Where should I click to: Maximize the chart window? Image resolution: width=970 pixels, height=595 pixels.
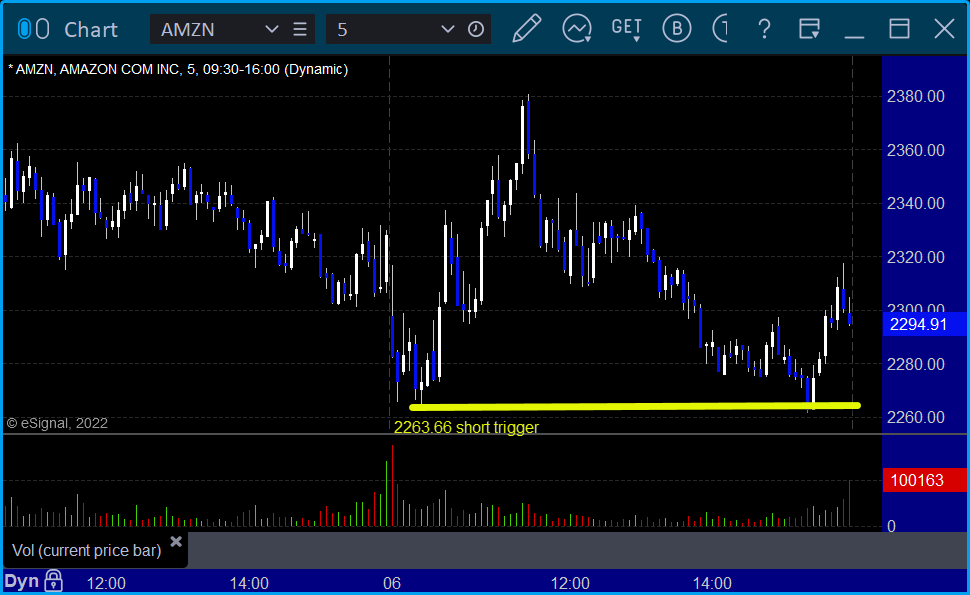[899, 28]
